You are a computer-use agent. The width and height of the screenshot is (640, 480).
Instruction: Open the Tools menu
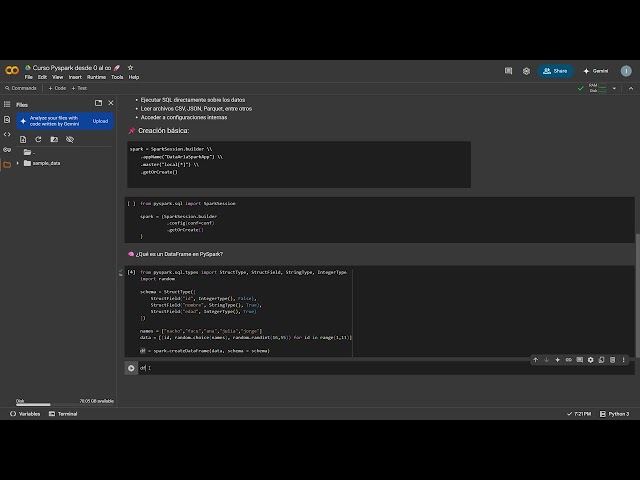tap(117, 77)
